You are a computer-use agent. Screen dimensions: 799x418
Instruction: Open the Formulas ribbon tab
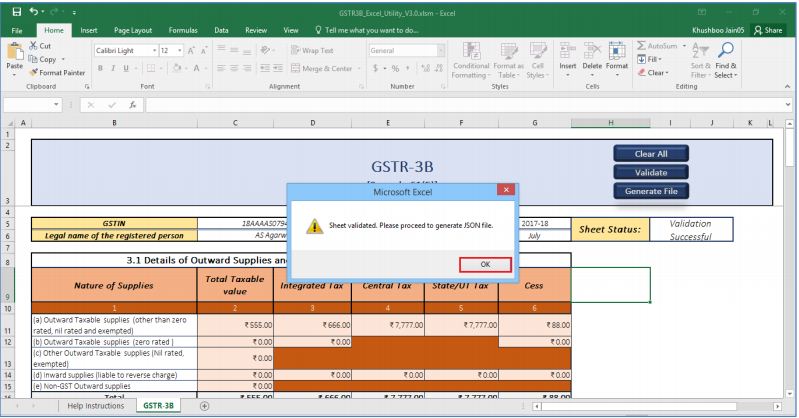coord(183,31)
